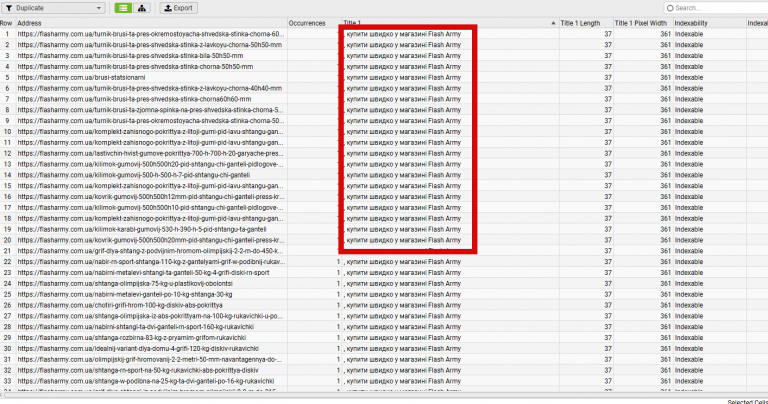Open the Duplicate filter dropdown
This screenshot has height=404, width=768.
click(53, 8)
